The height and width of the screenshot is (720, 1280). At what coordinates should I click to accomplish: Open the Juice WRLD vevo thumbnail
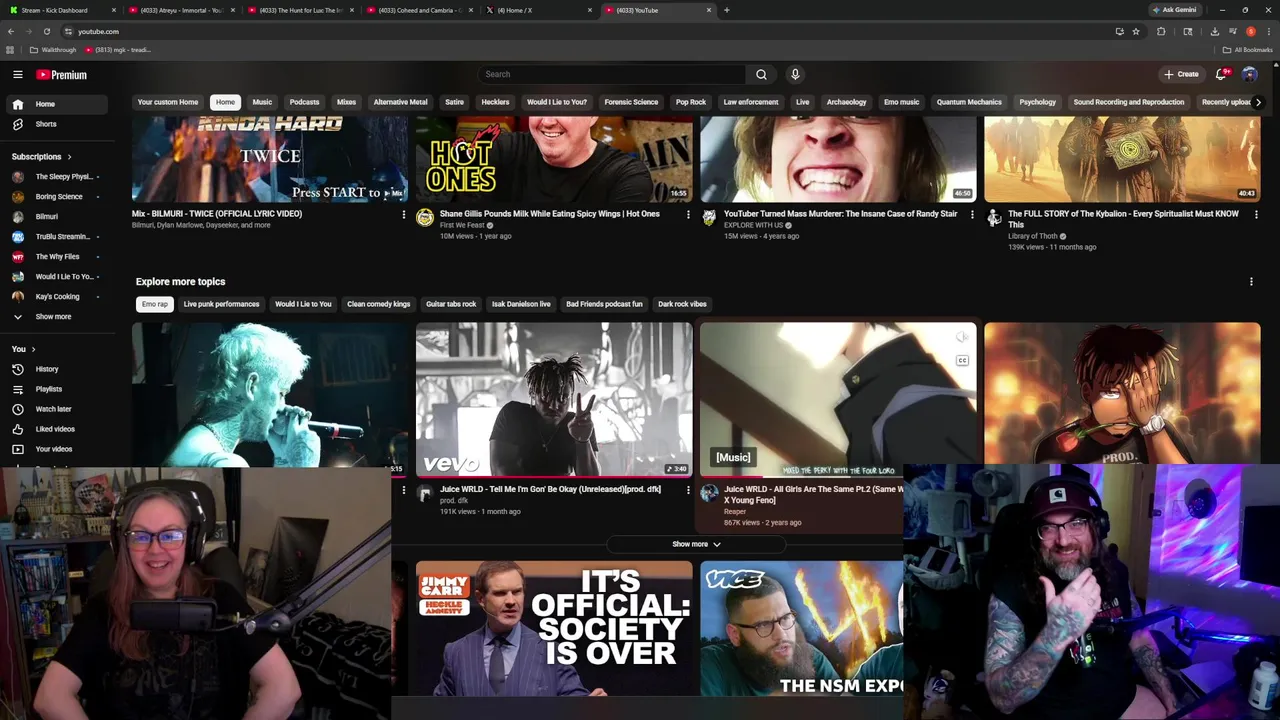point(554,399)
